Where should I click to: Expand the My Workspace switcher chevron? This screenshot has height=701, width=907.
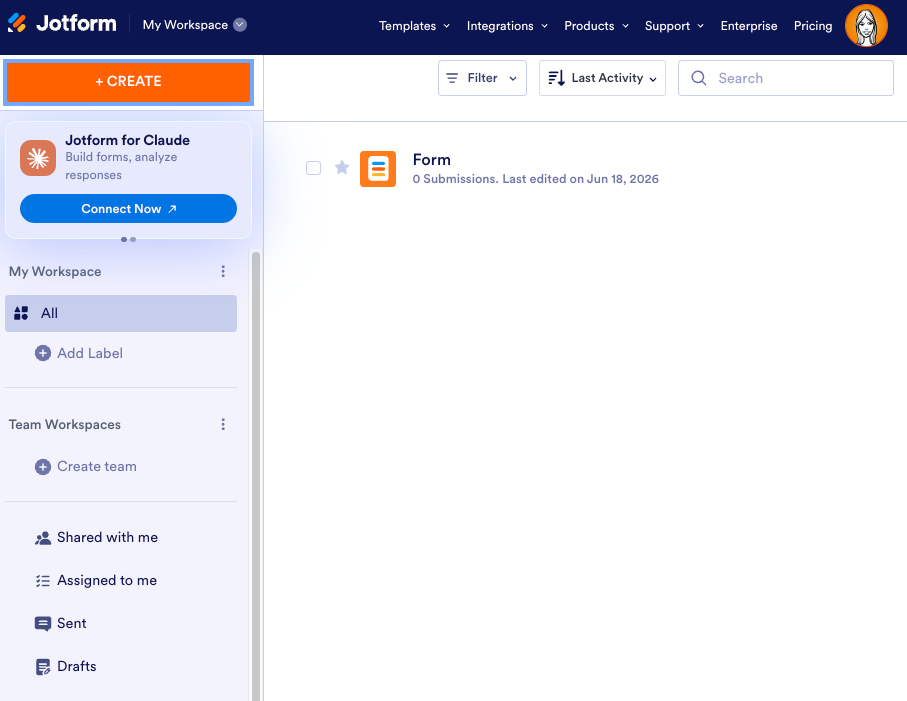240,25
